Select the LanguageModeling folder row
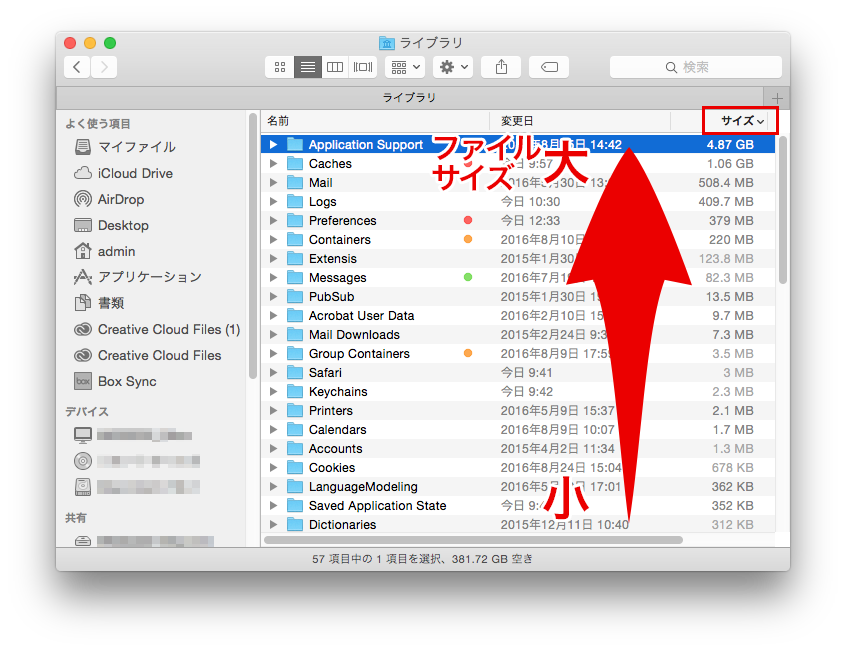This screenshot has height=651, width=846. [x=518, y=486]
